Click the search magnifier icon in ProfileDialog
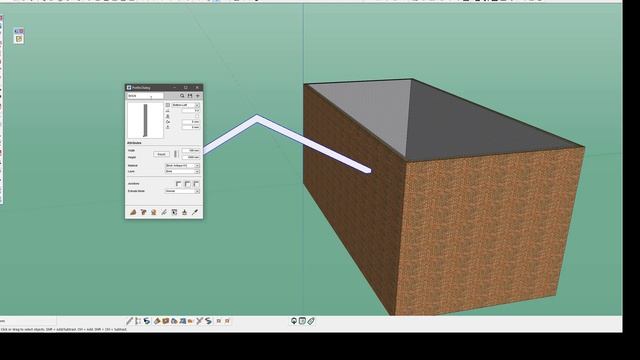 (182, 96)
